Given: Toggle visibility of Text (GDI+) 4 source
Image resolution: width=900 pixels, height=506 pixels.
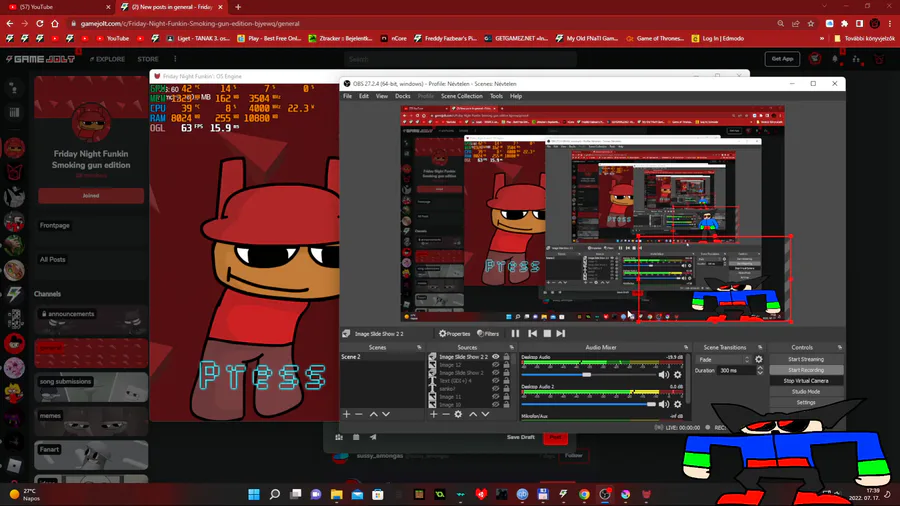Looking at the screenshot, I should [x=496, y=381].
